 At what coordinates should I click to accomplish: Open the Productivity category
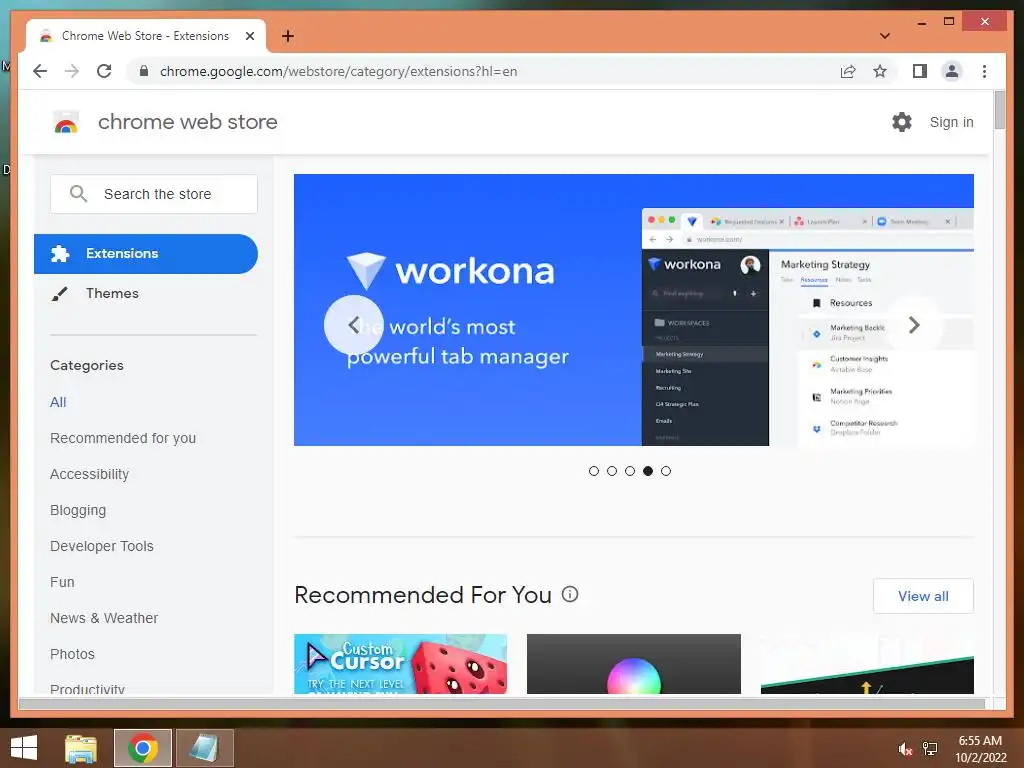[88, 688]
